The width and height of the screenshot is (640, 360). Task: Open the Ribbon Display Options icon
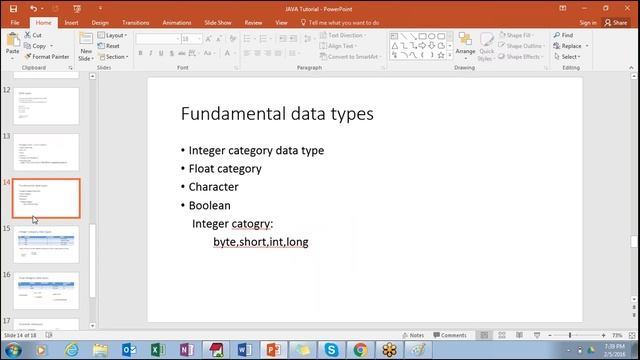tap(563, 8)
